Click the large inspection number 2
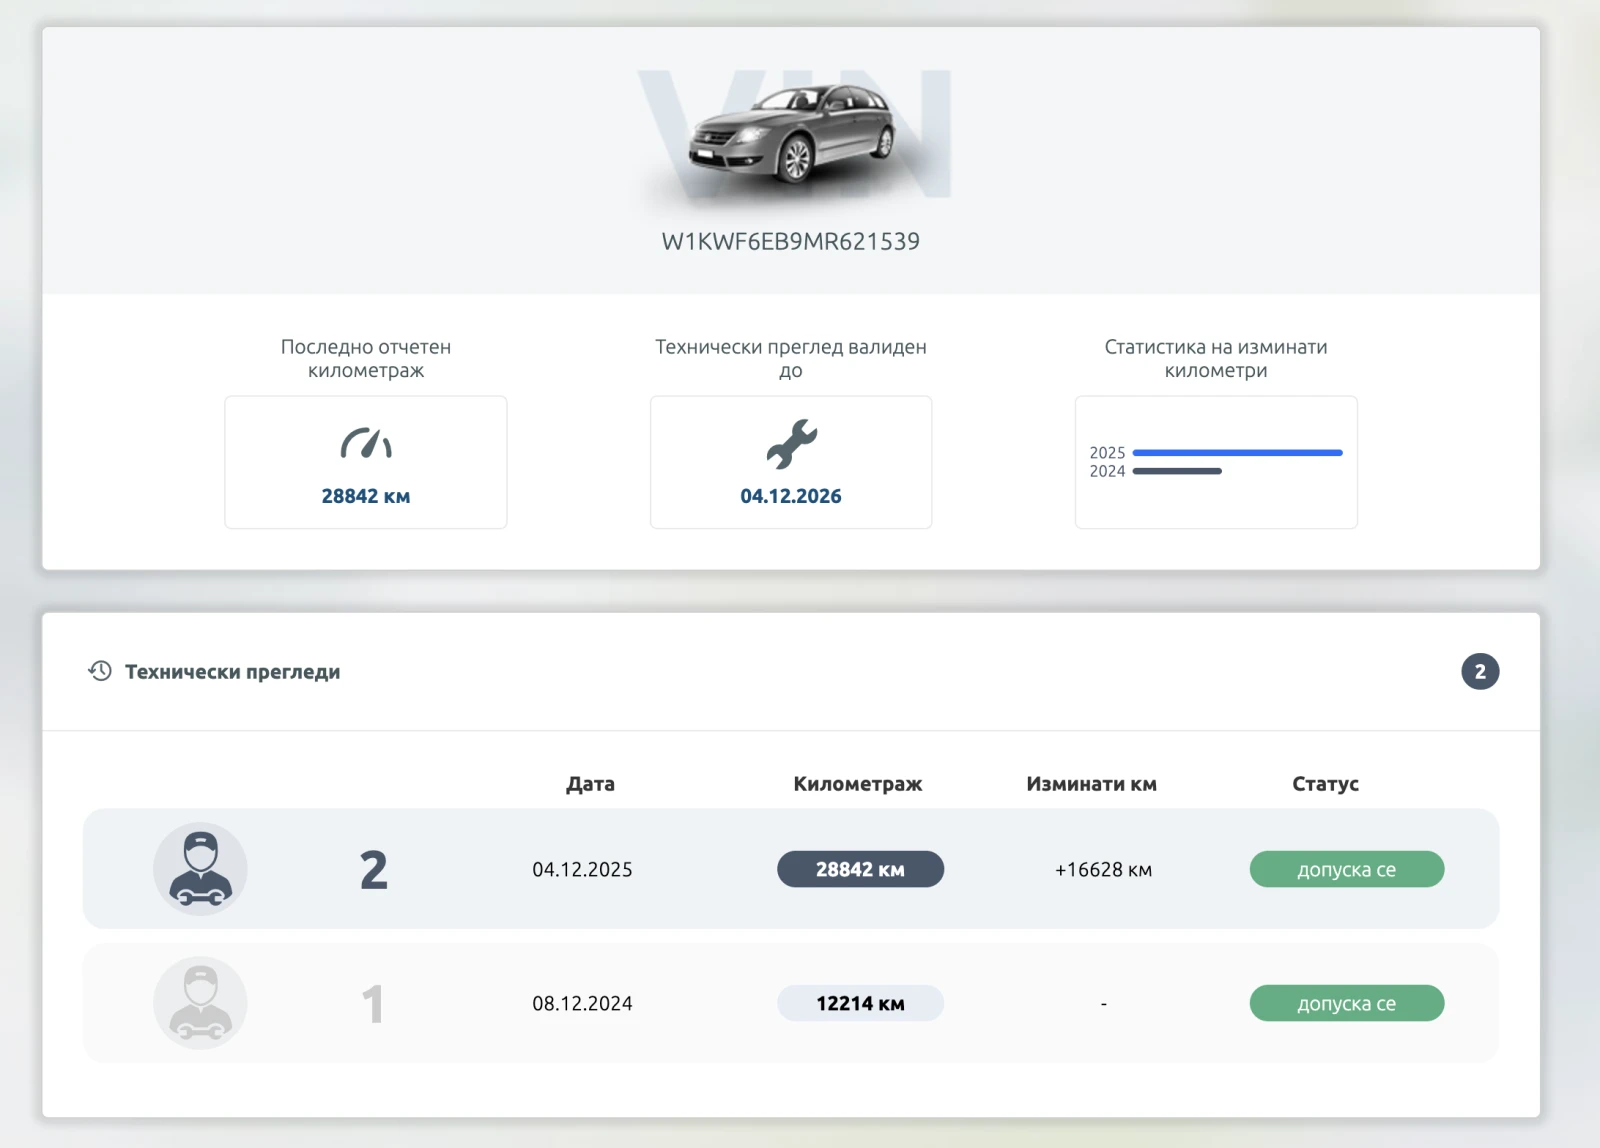Viewport: 1600px width, 1148px height. pyautogui.click(x=373, y=870)
